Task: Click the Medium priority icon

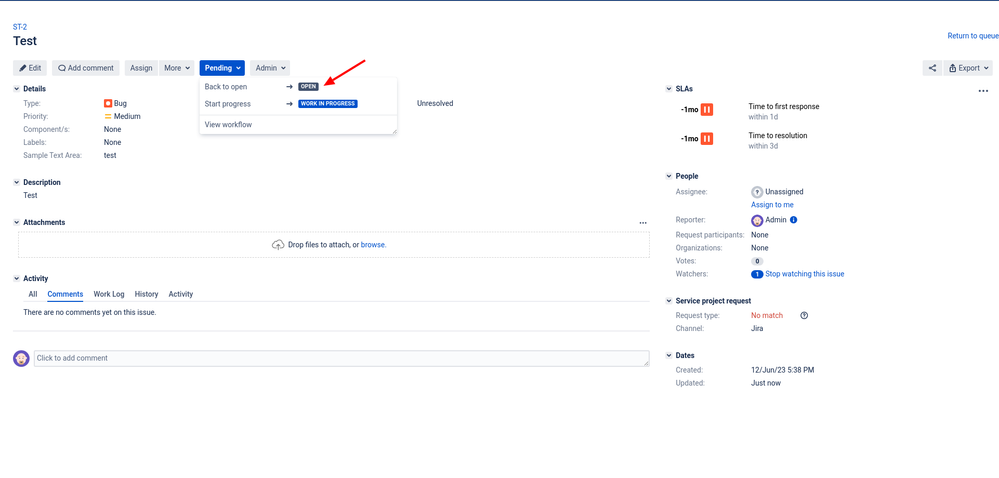Action: point(108,117)
